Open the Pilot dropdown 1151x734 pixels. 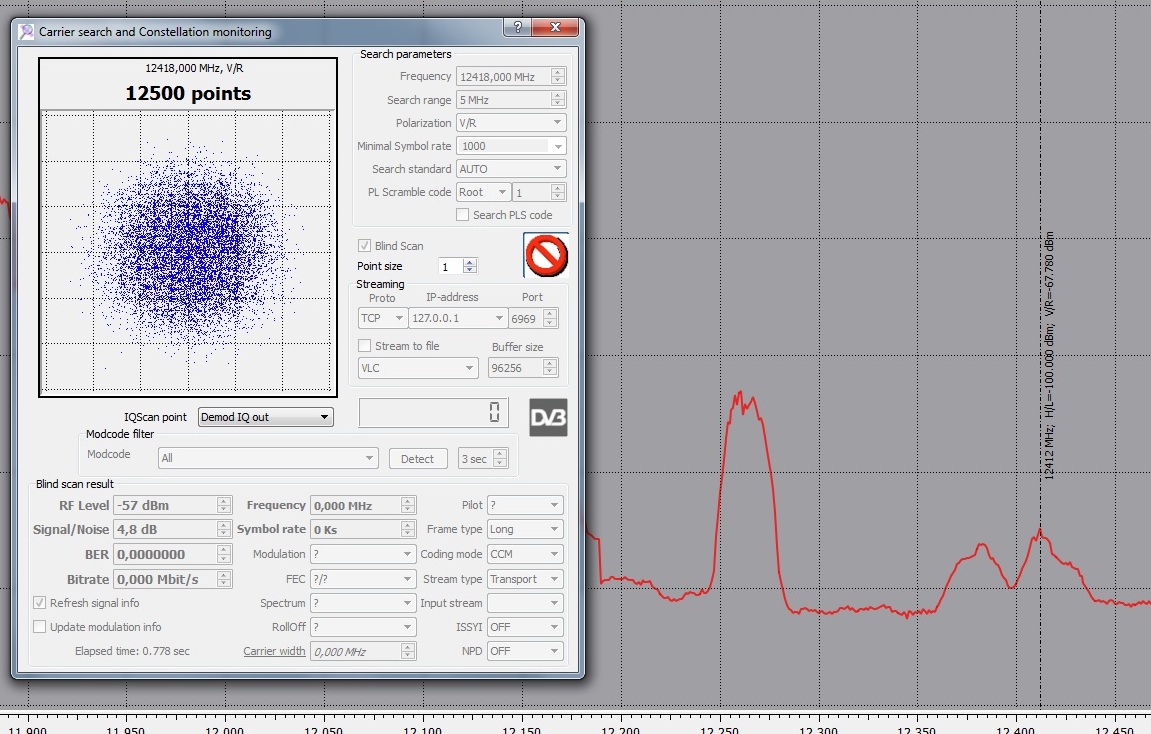point(526,505)
